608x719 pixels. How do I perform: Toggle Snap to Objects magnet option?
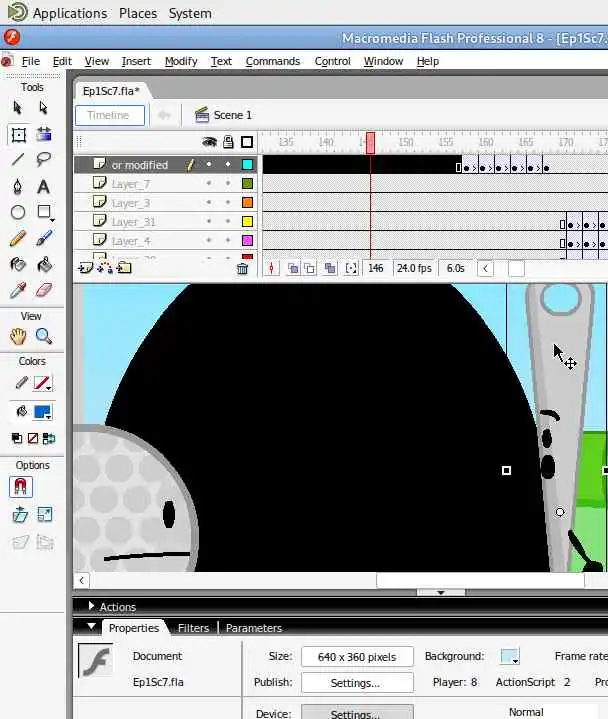(21, 487)
